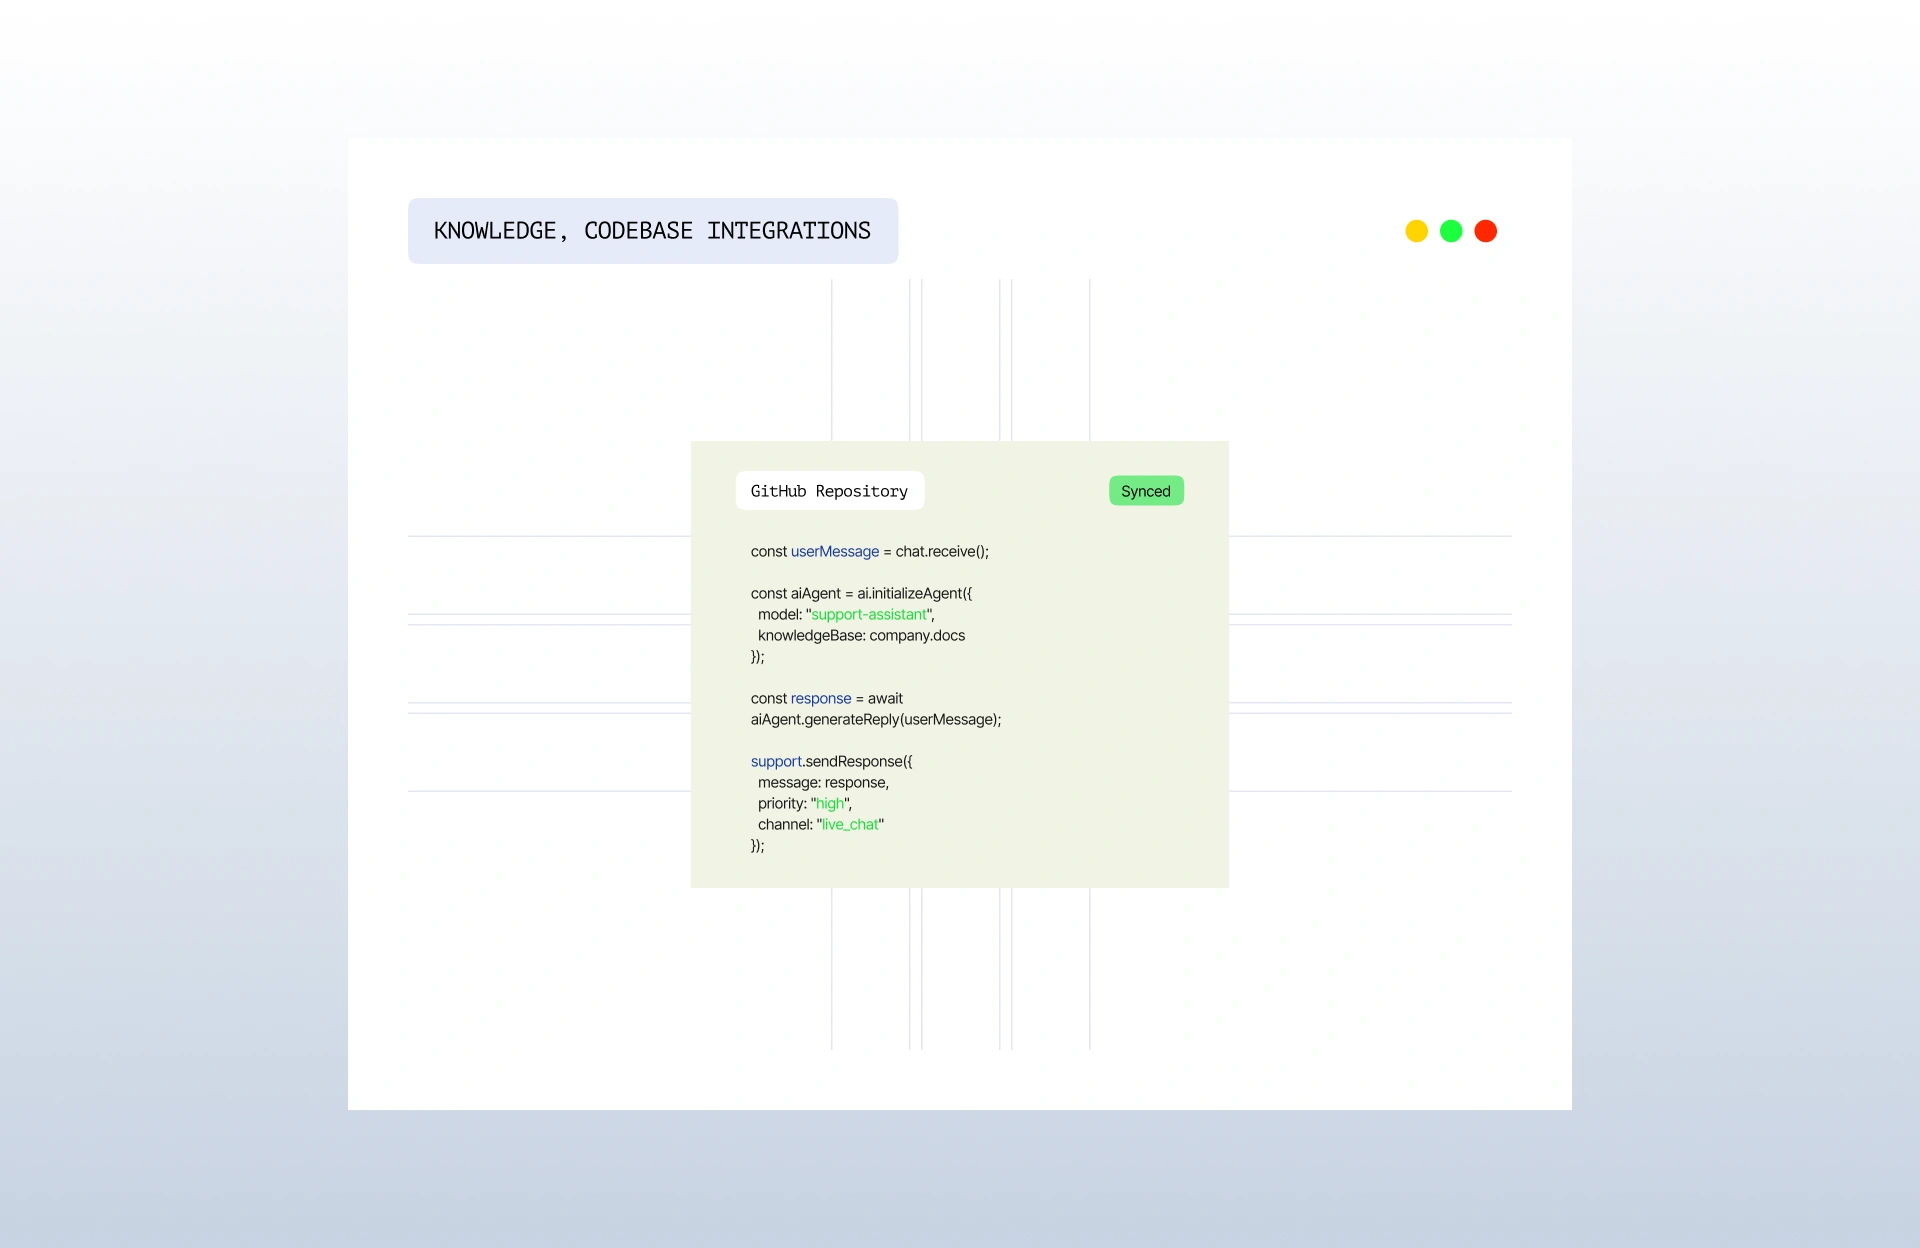The image size is (1920, 1248).
Task: Click the Synced status badge
Action: pos(1146,491)
